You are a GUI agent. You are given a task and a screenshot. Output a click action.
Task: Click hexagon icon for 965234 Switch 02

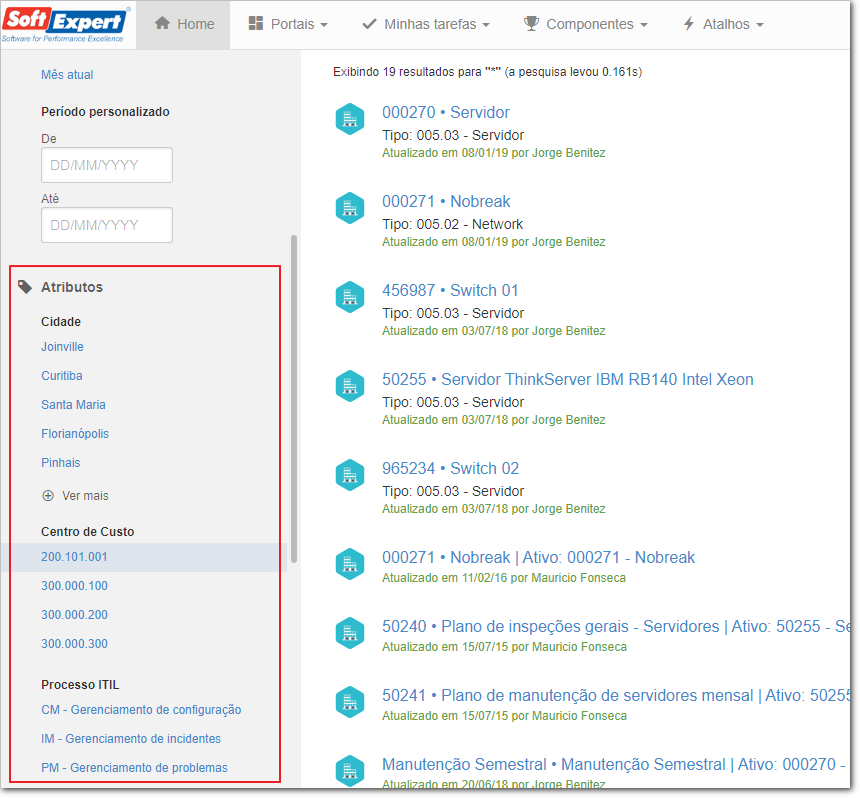[x=350, y=475]
